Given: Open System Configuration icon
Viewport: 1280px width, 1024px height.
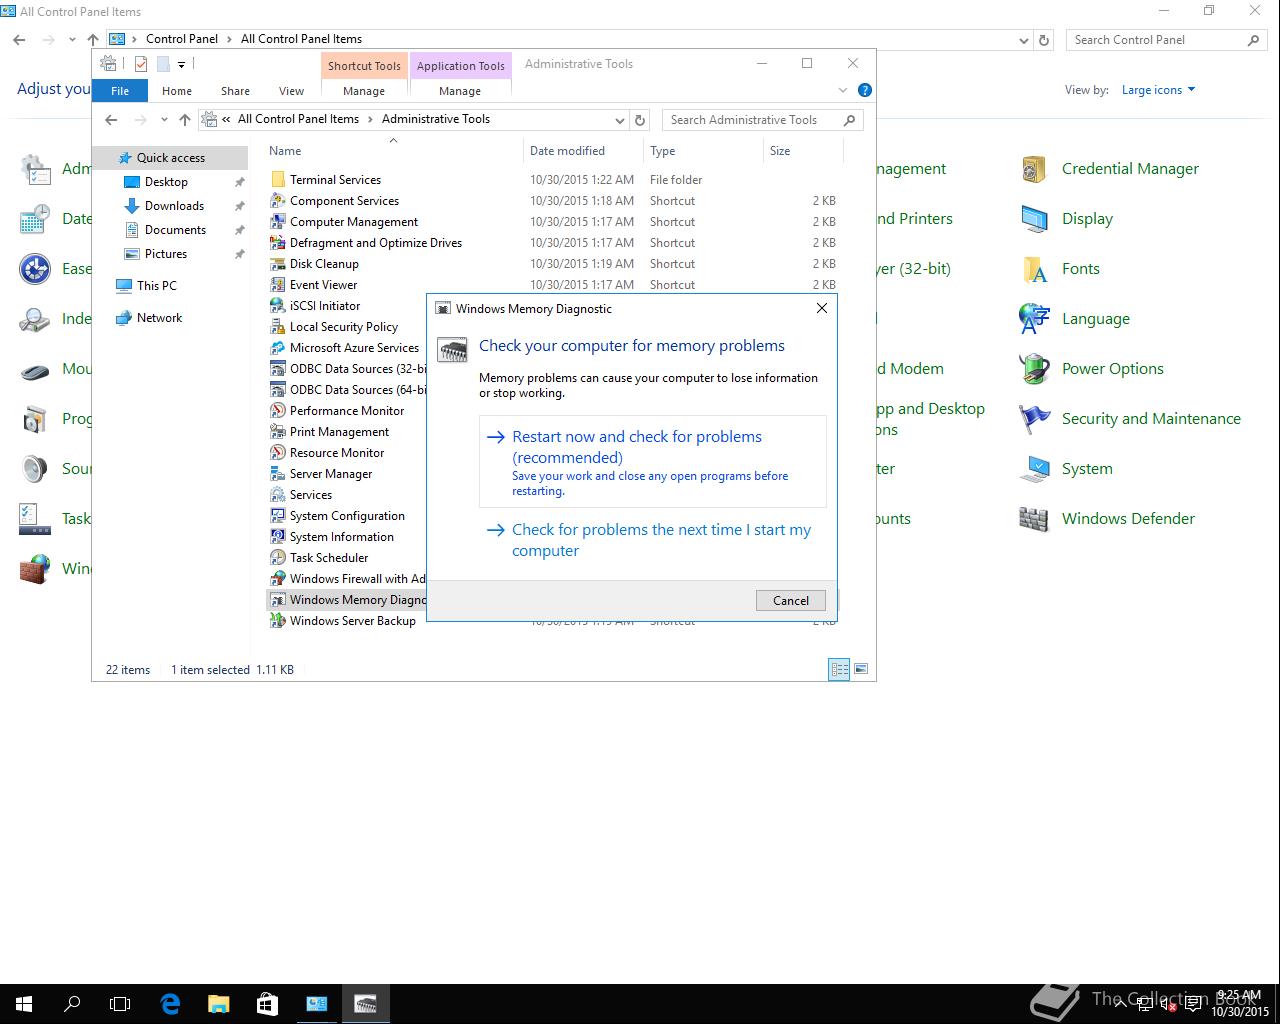Looking at the screenshot, I should tap(278, 516).
